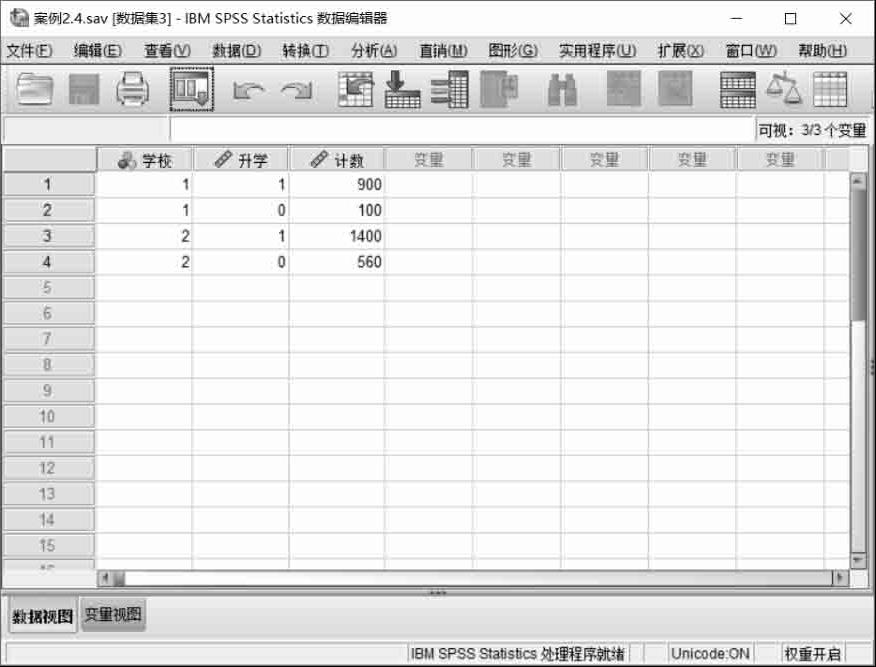Viewport: 876px width, 667px height.
Task: Open Find with binoculars icon
Action: pos(563,89)
